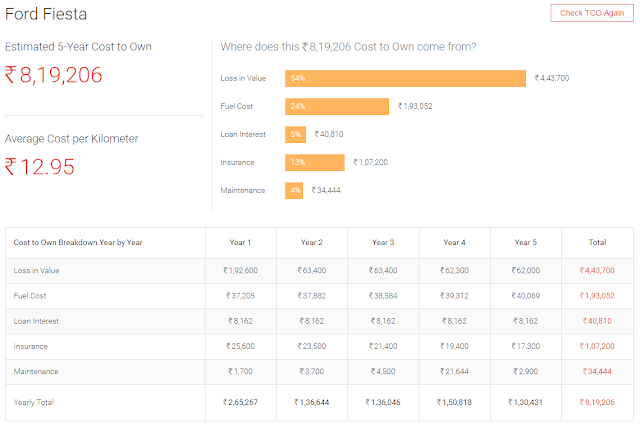Click Cost to Own Breakdown header cell
This screenshot has width=640, height=428.
coord(78,242)
